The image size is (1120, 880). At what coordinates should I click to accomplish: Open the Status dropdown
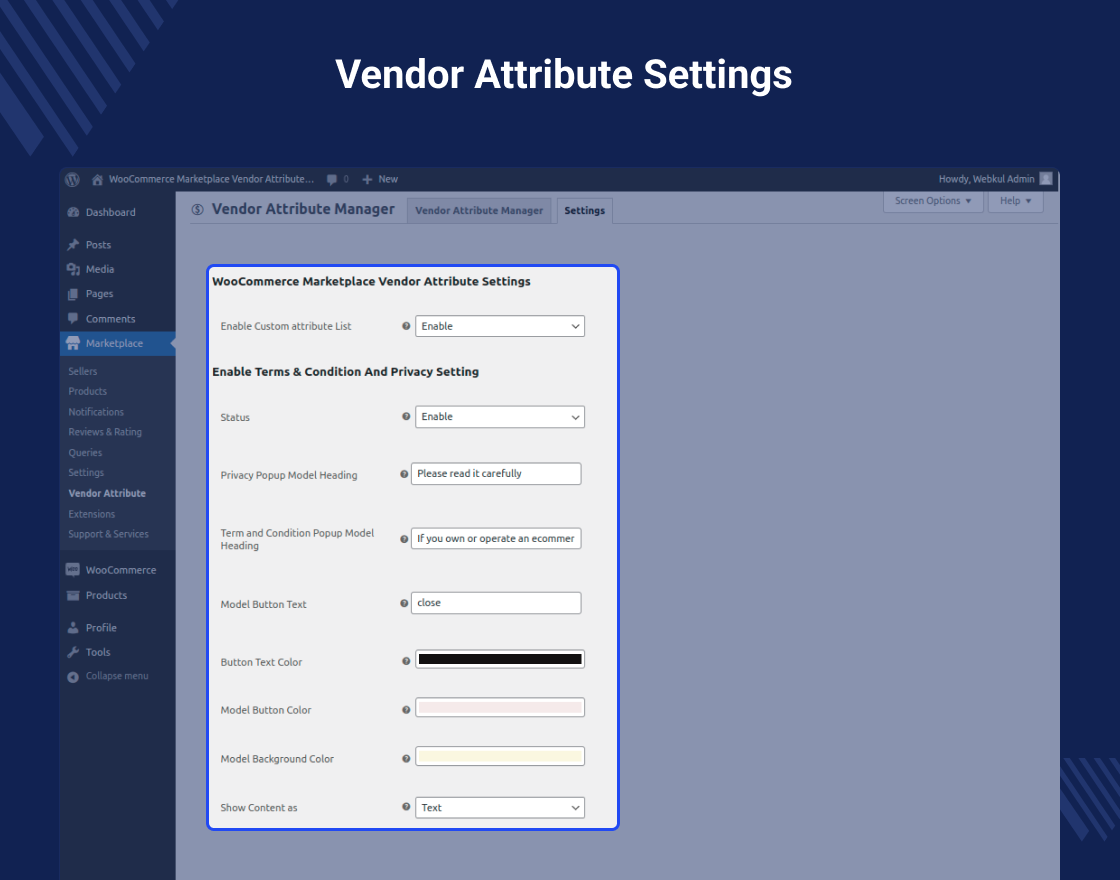500,417
